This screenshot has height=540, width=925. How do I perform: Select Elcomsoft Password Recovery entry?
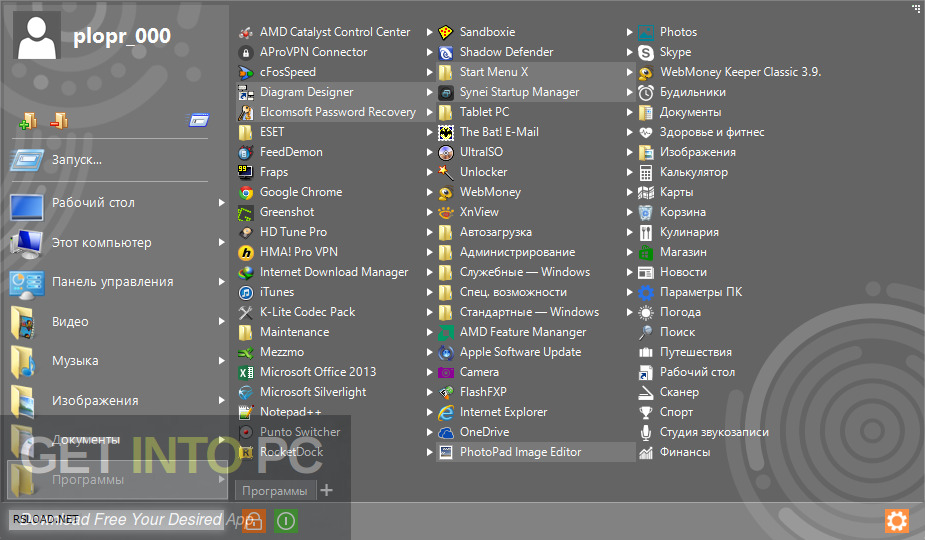coord(335,112)
